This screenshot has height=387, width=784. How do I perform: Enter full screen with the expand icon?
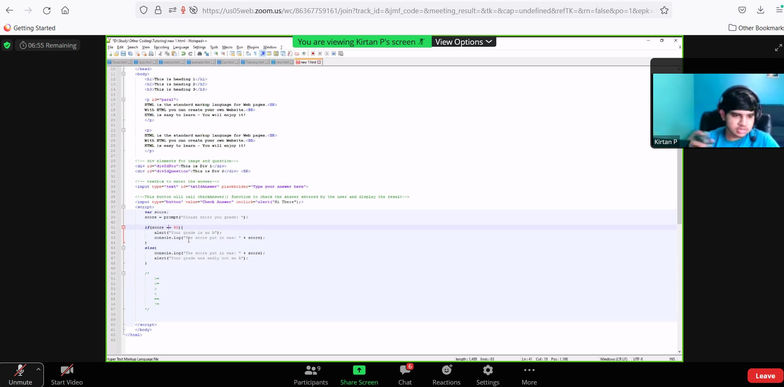(778, 48)
